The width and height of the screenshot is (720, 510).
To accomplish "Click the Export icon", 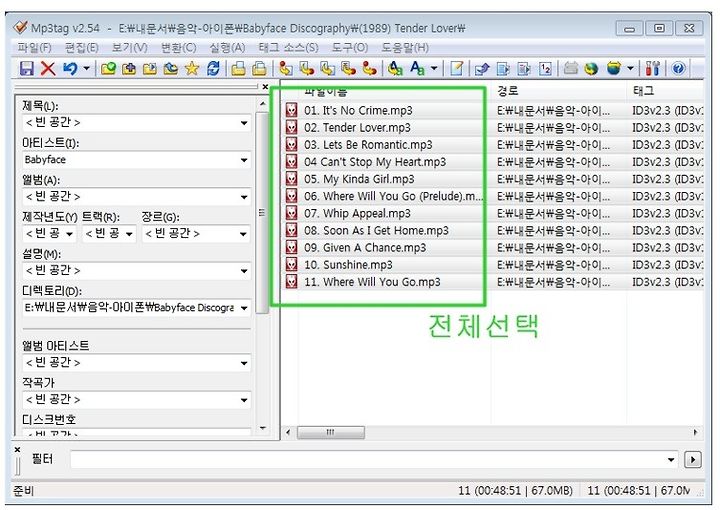I will coord(482,69).
